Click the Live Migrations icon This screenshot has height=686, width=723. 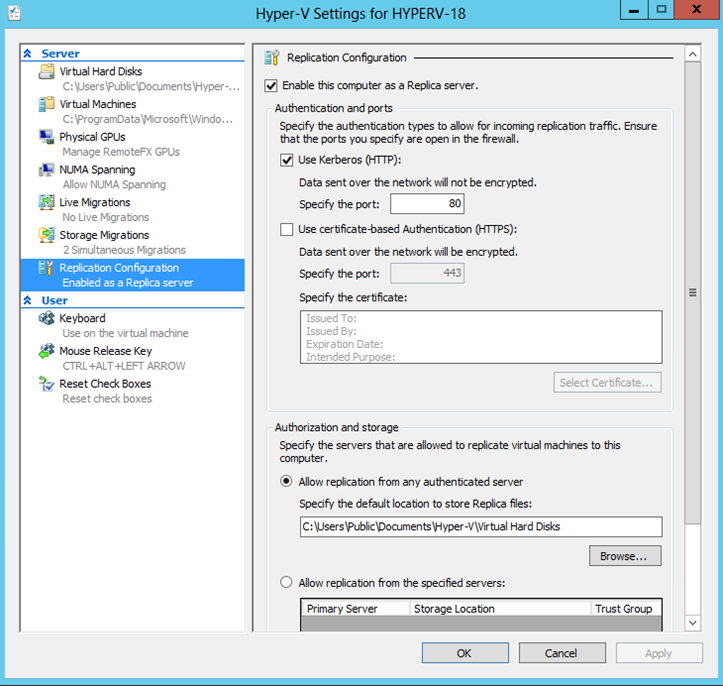point(47,202)
